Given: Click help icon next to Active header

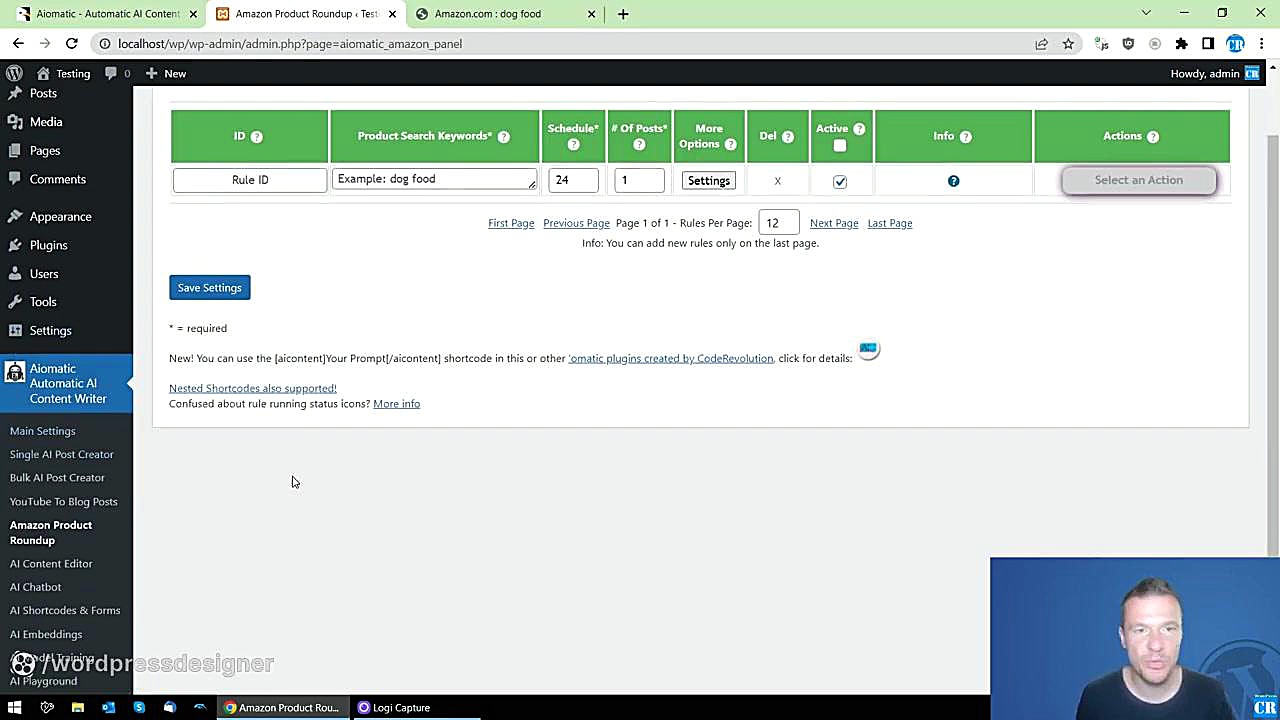Looking at the screenshot, I should tap(859, 129).
